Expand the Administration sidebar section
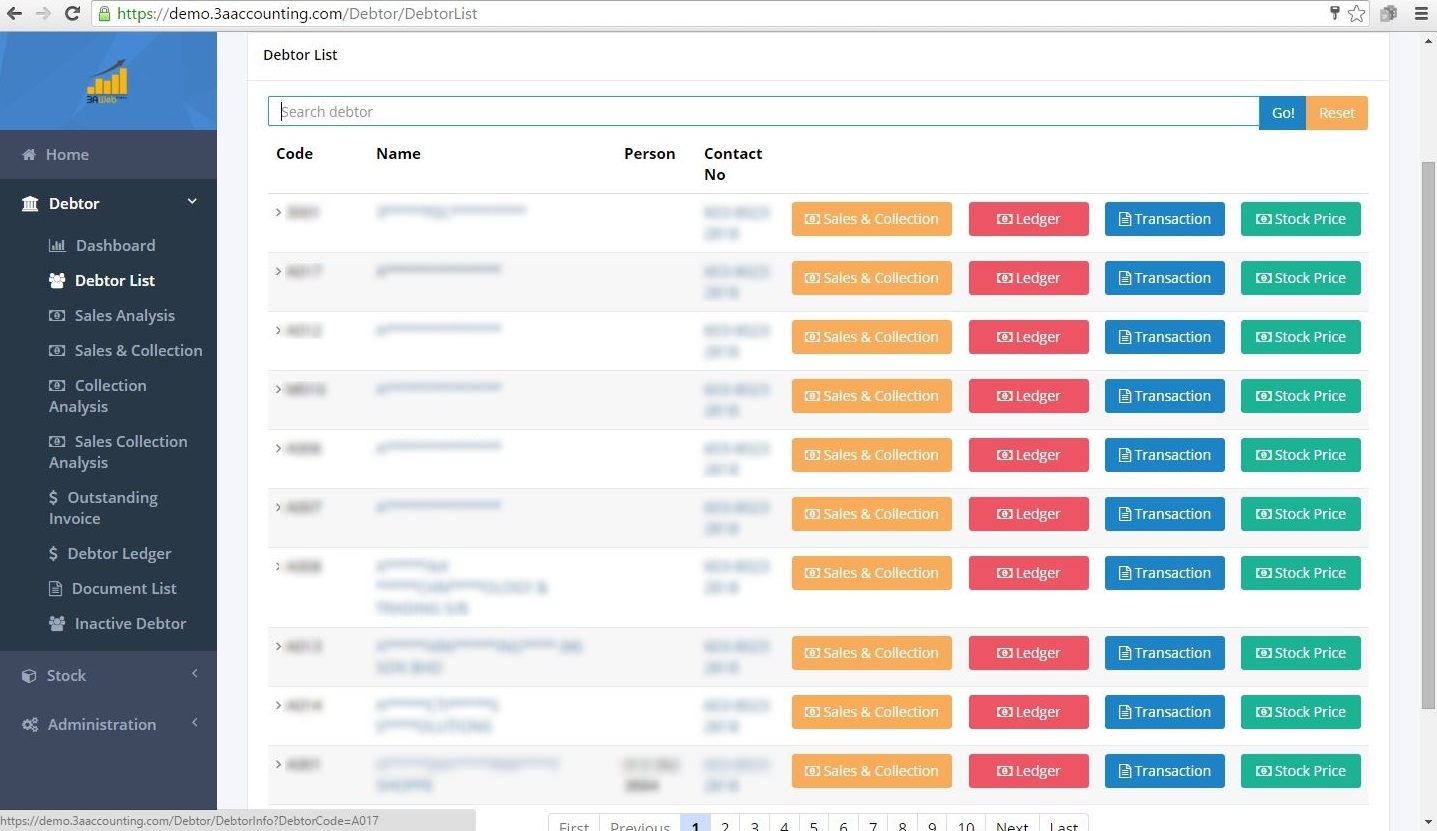The image size is (1437, 831). coord(195,723)
